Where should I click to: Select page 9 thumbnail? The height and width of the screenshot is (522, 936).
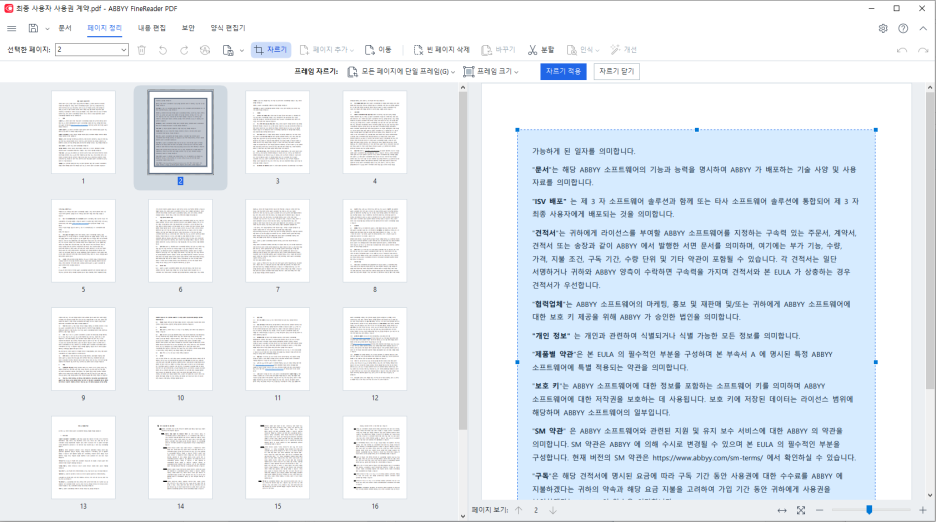83,349
